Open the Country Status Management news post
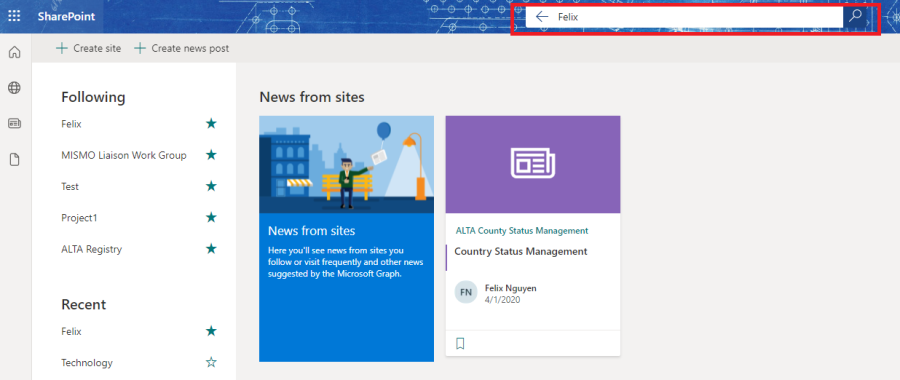 pyautogui.click(x=521, y=251)
